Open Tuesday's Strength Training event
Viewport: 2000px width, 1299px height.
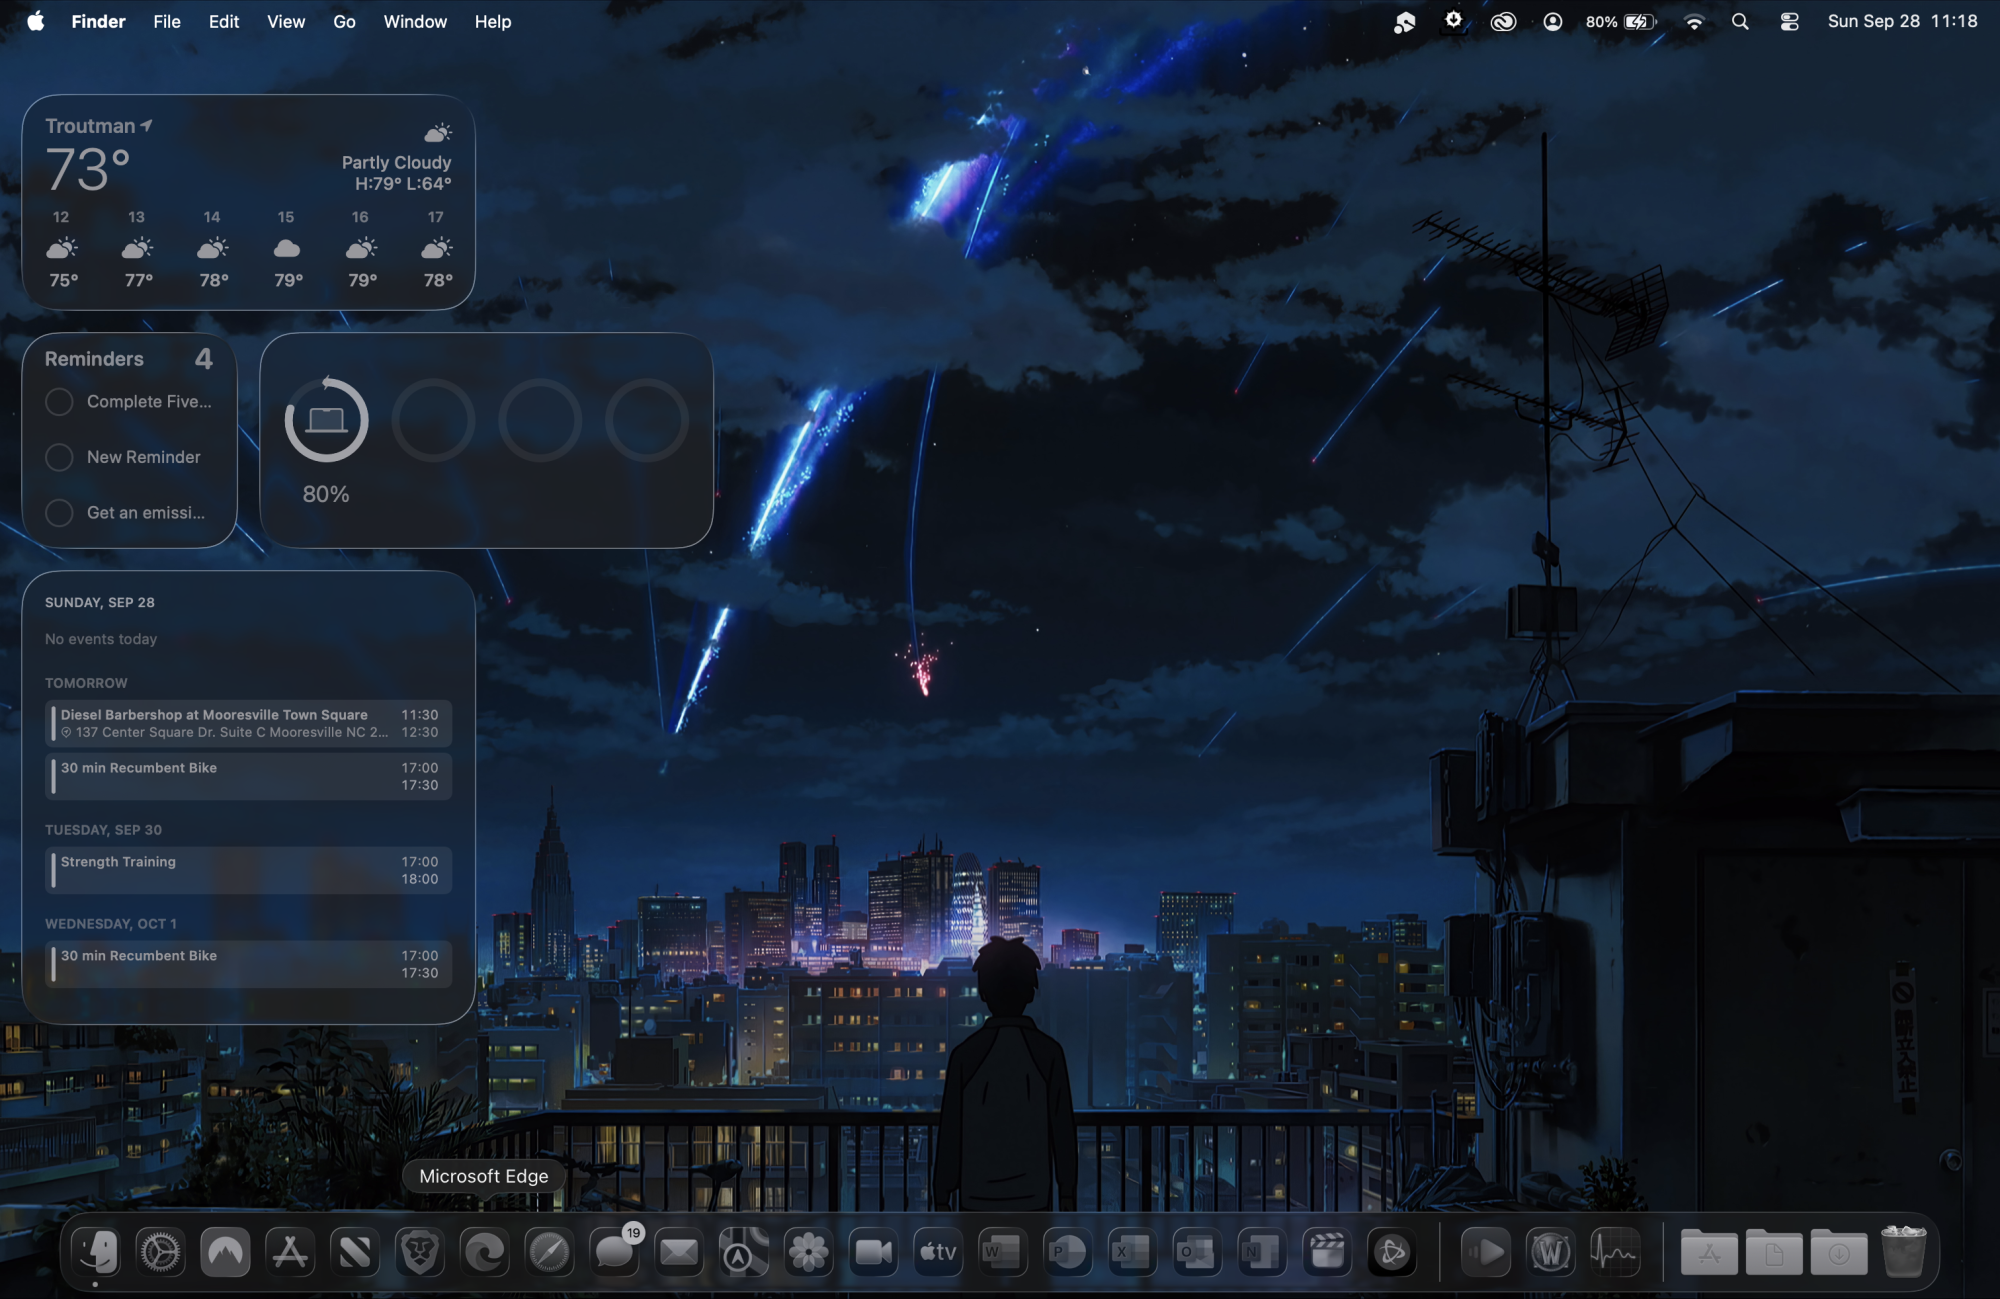[248, 870]
